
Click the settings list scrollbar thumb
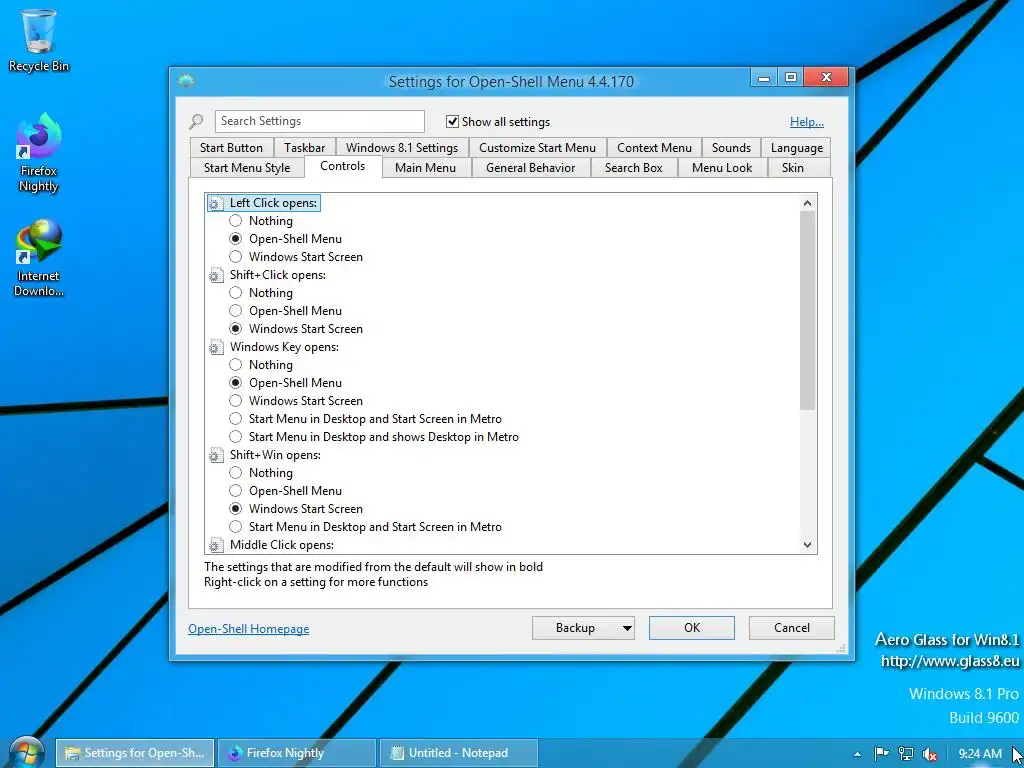pos(807,311)
